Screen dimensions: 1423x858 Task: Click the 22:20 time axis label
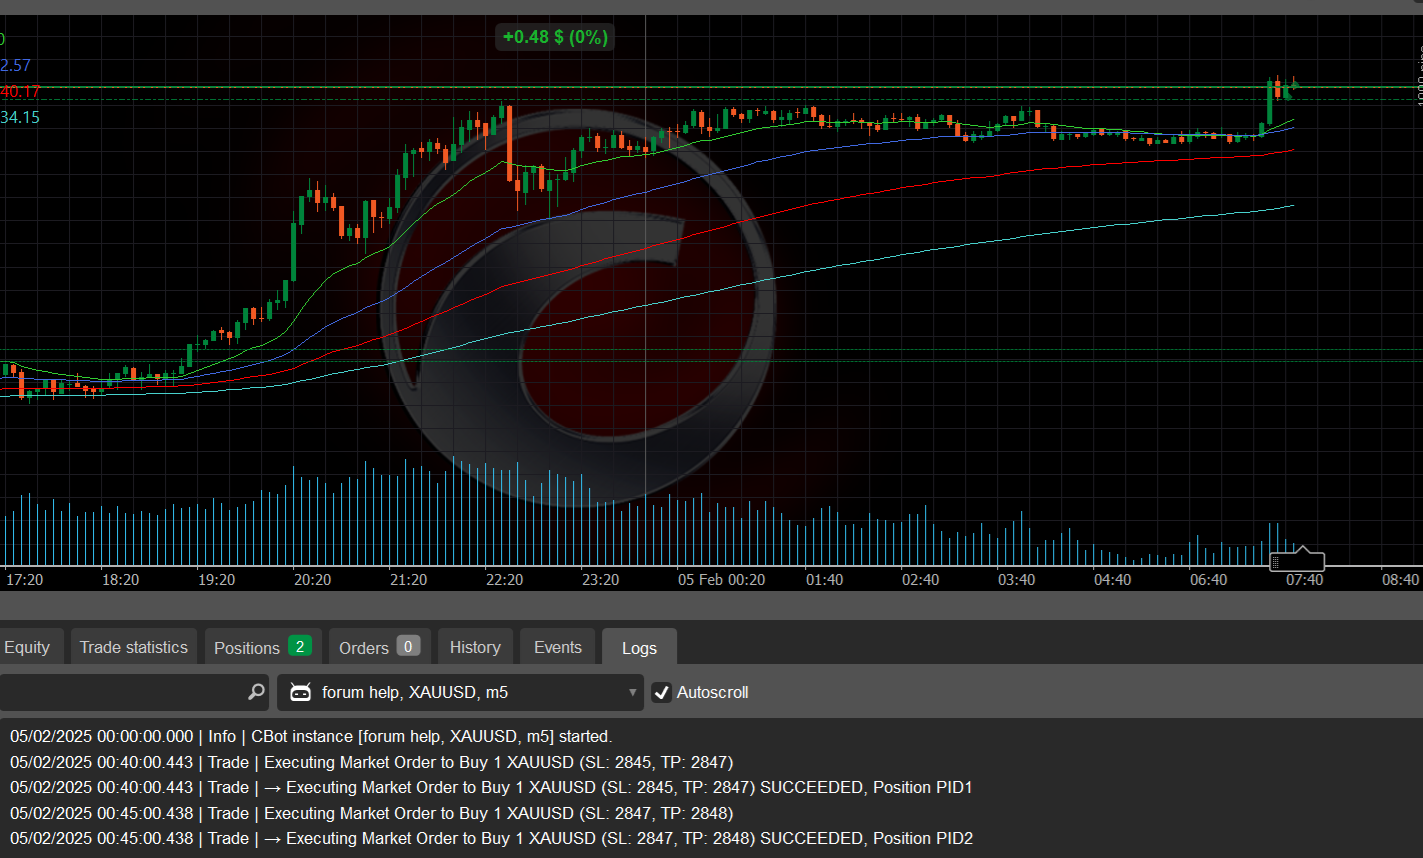[x=503, y=580]
